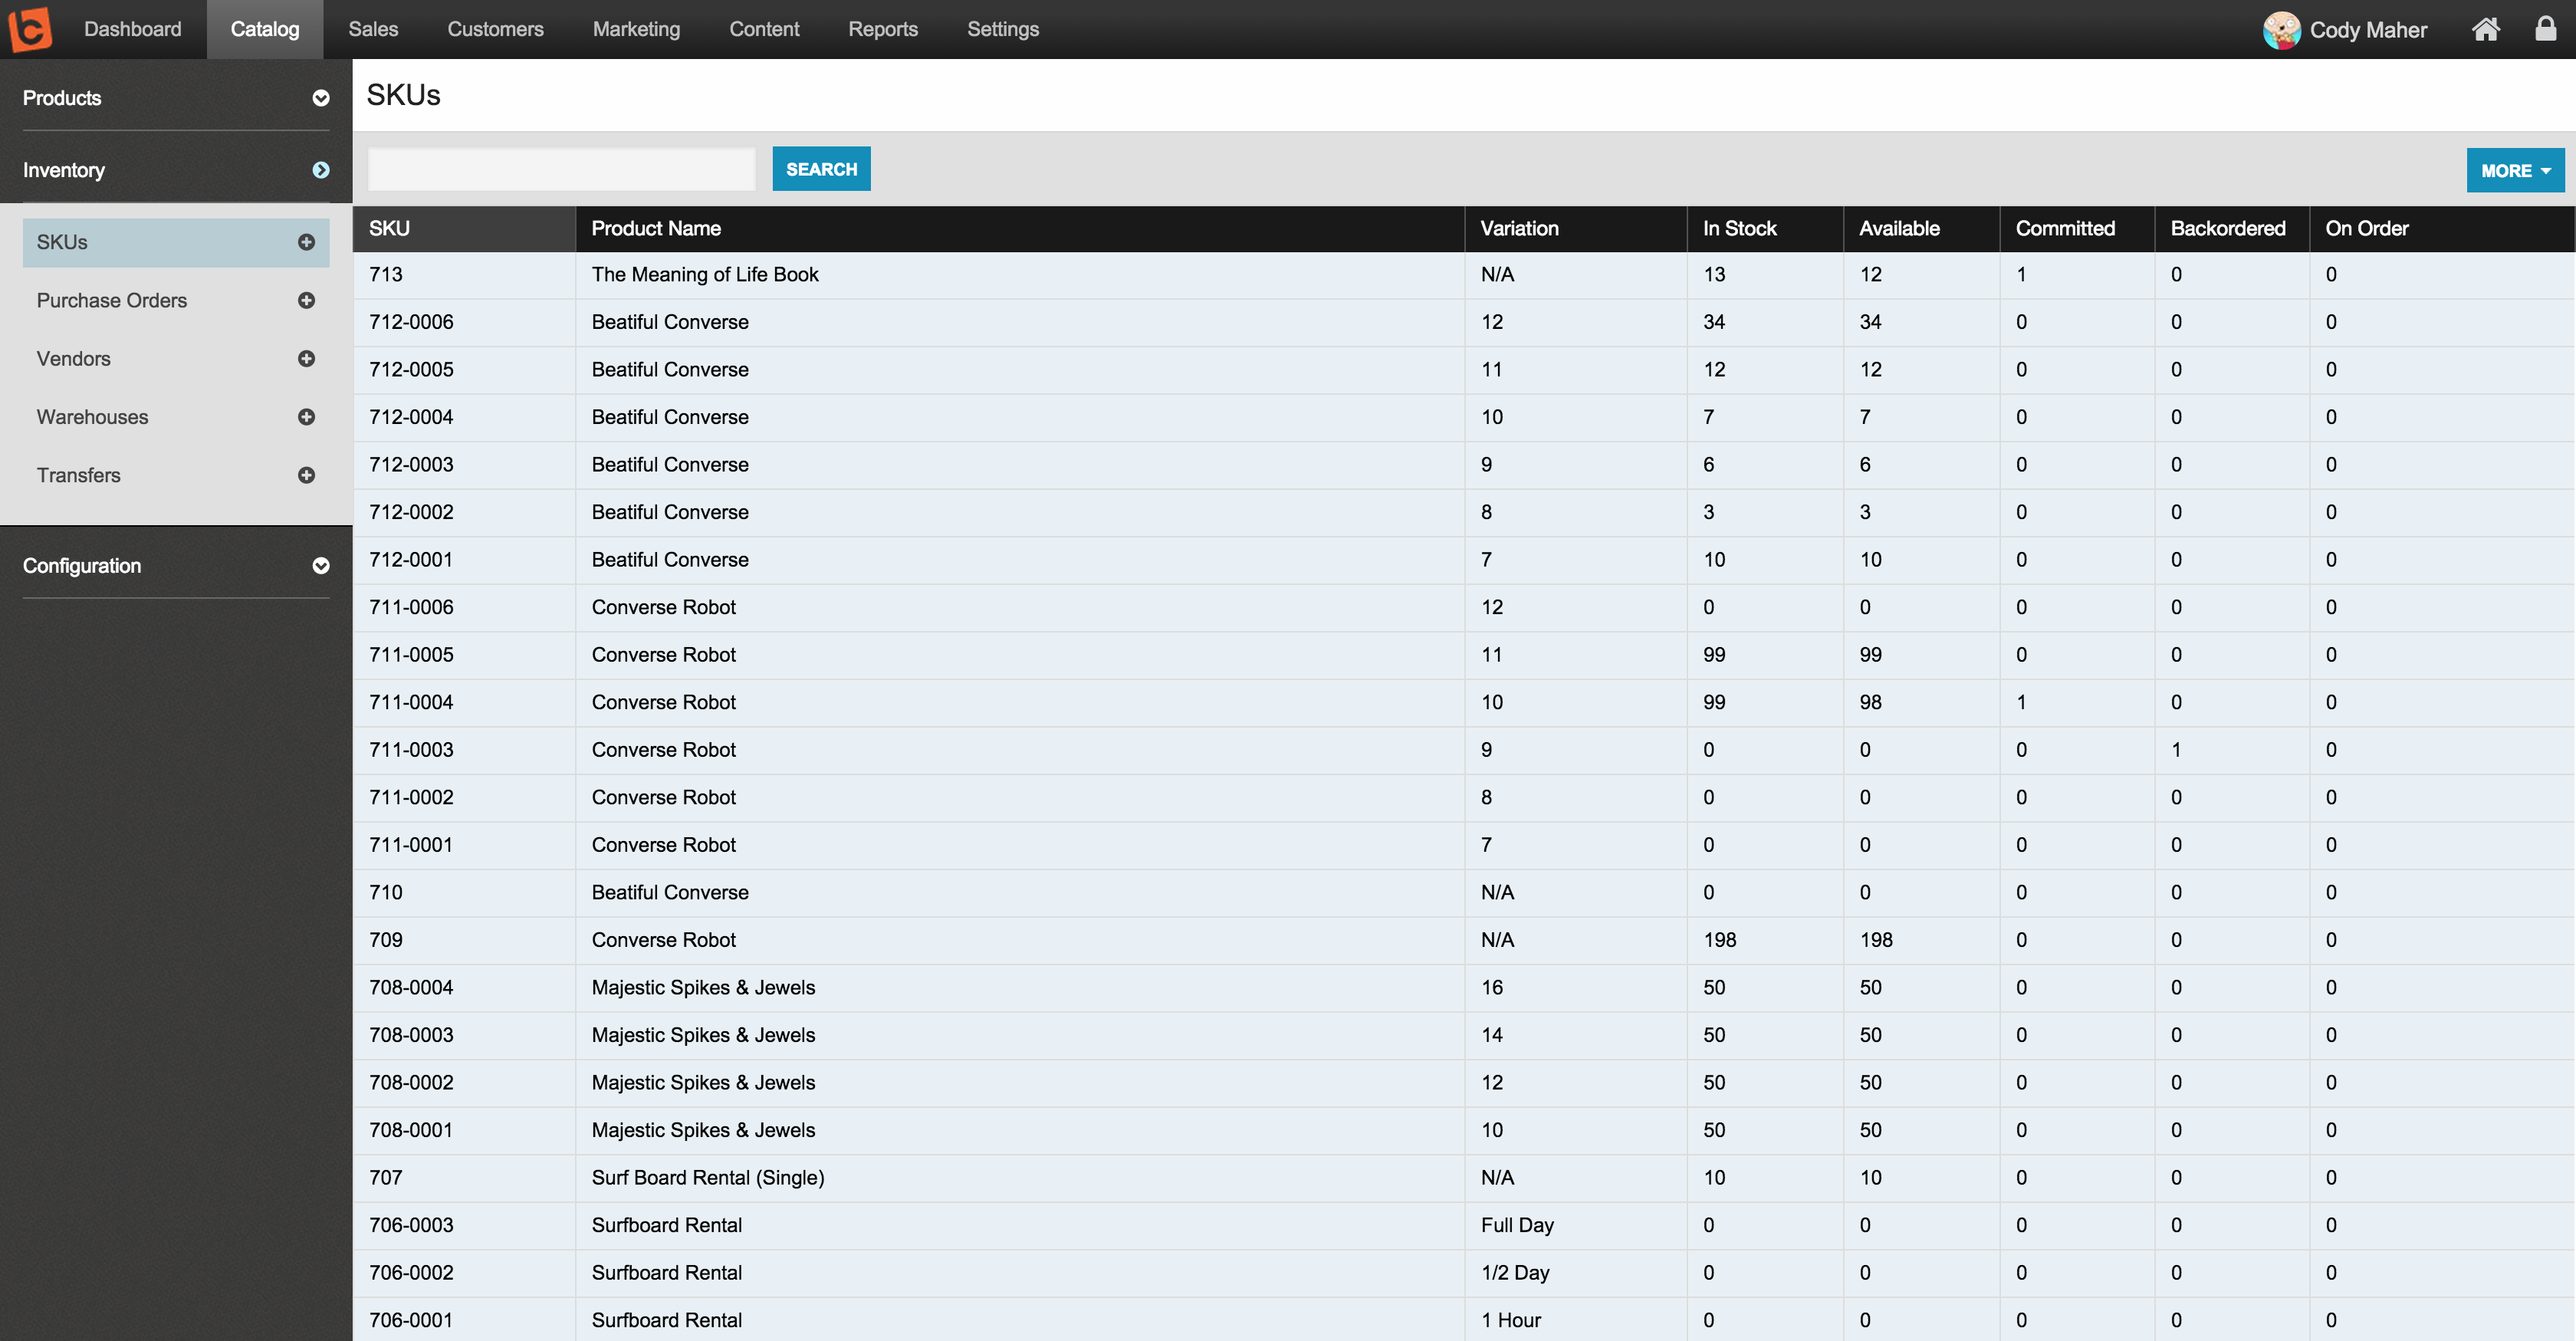Image resolution: width=2576 pixels, height=1341 pixels.
Task: Click the plus icon beside Transfers
Action: [x=306, y=475]
